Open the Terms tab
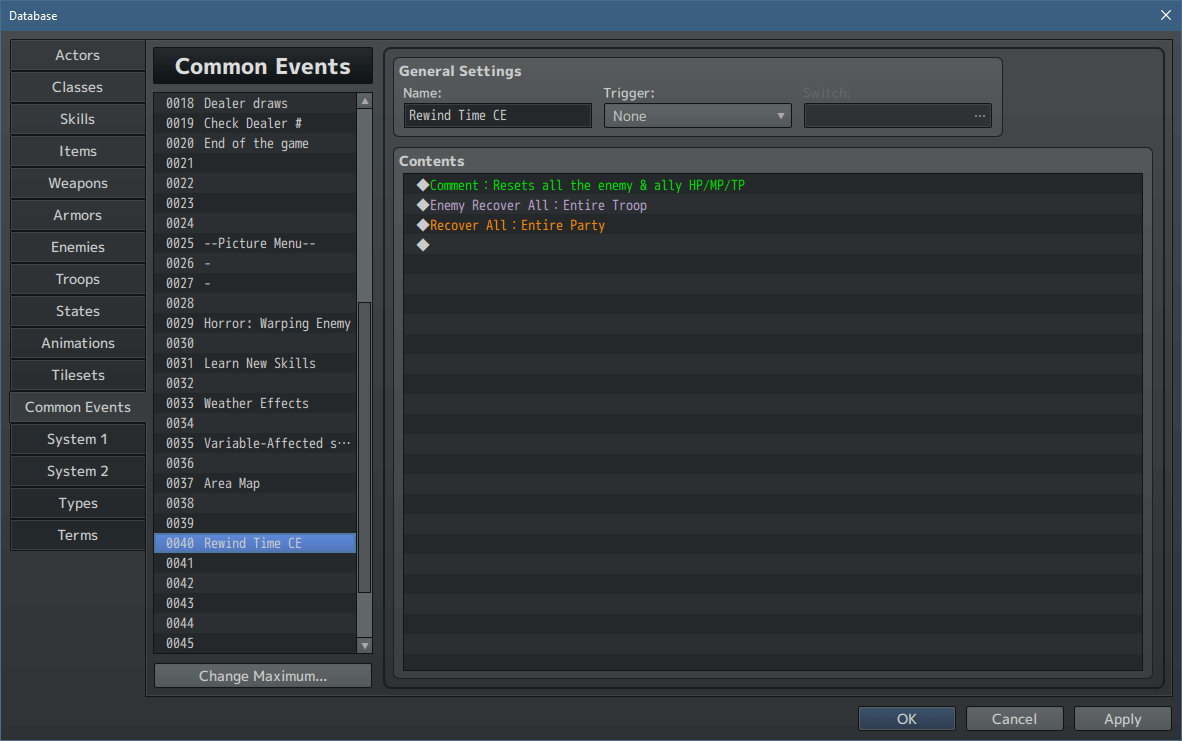Viewport: 1182px width, 741px height. pos(78,535)
